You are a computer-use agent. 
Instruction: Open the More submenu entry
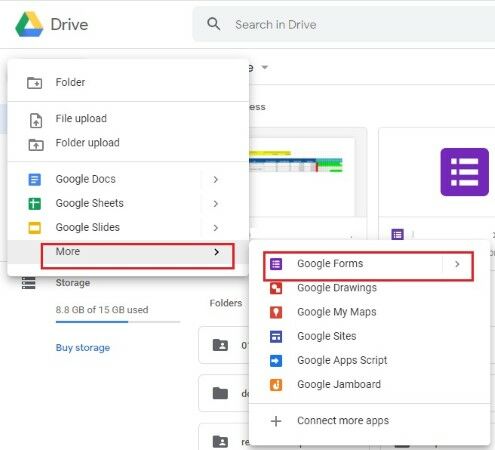tap(128, 252)
